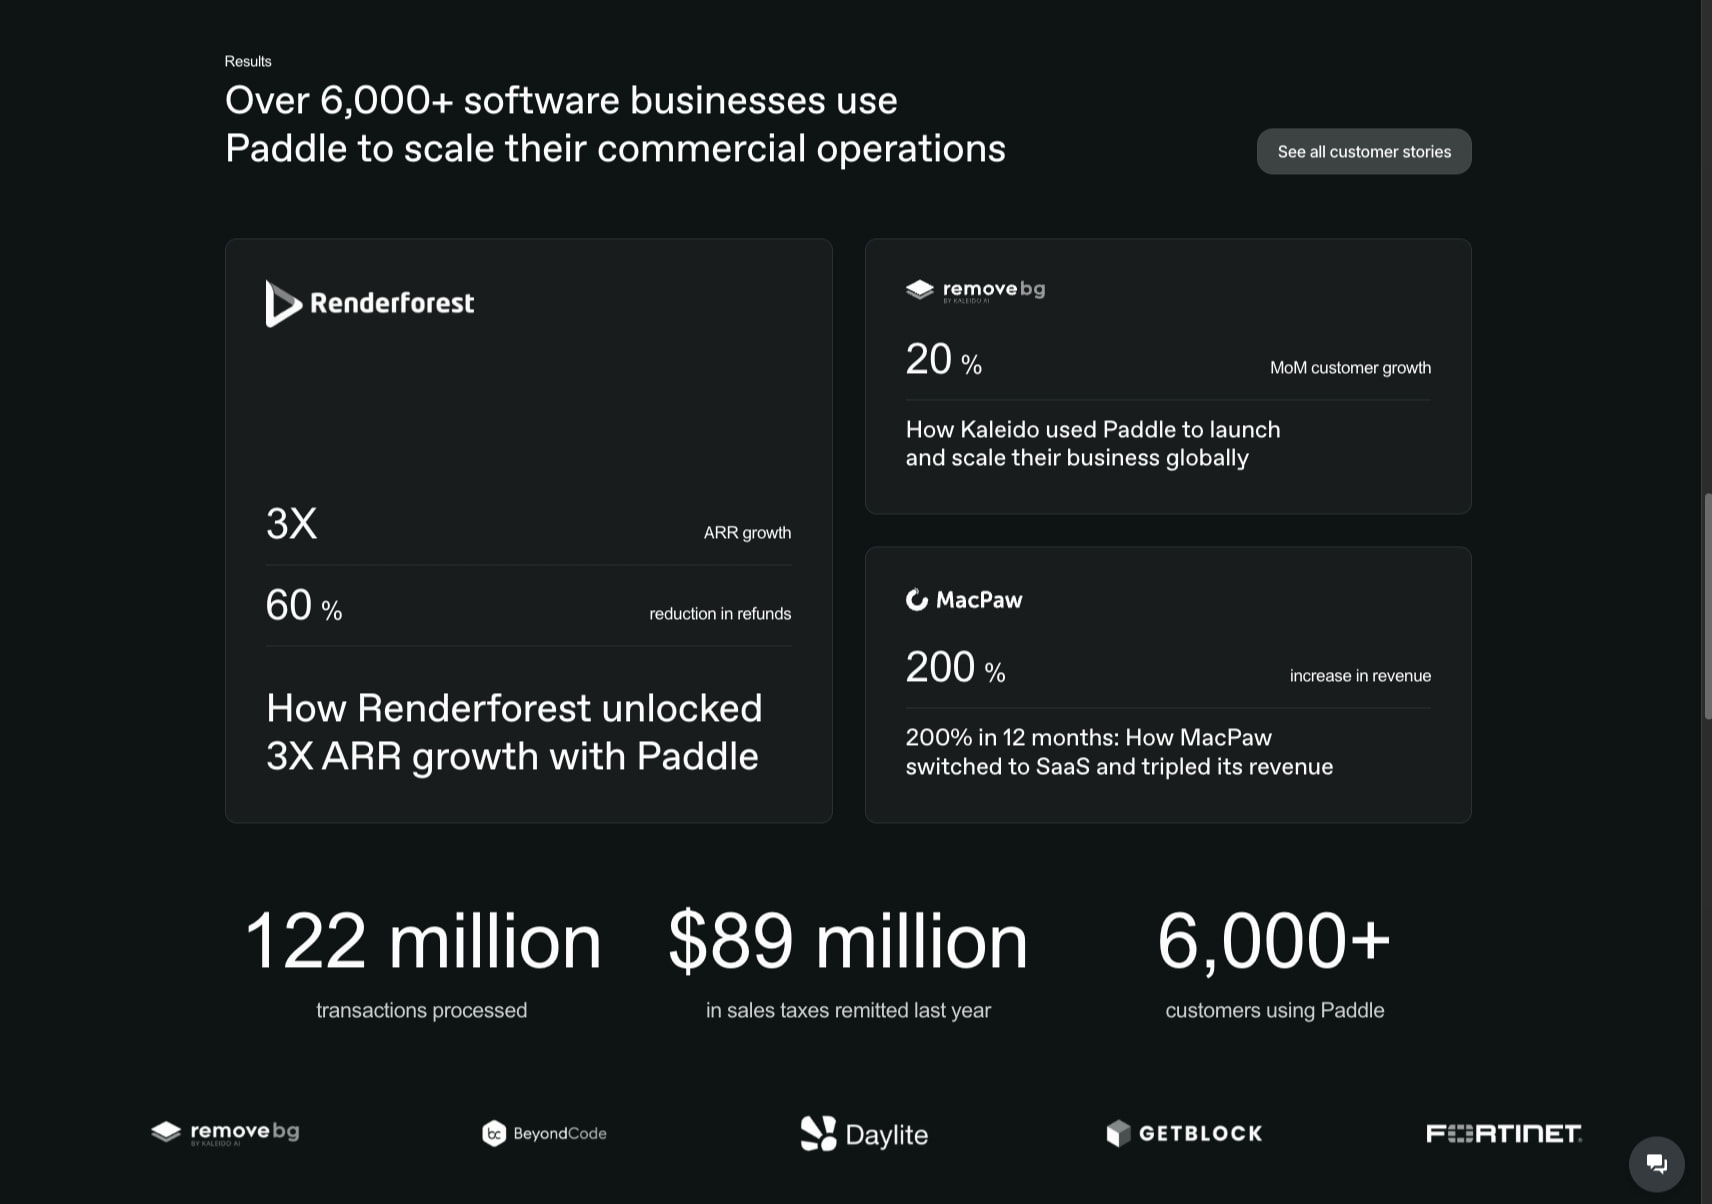Click the 'Results' section label
Viewport: 1712px width, 1204px height.
(248, 61)
